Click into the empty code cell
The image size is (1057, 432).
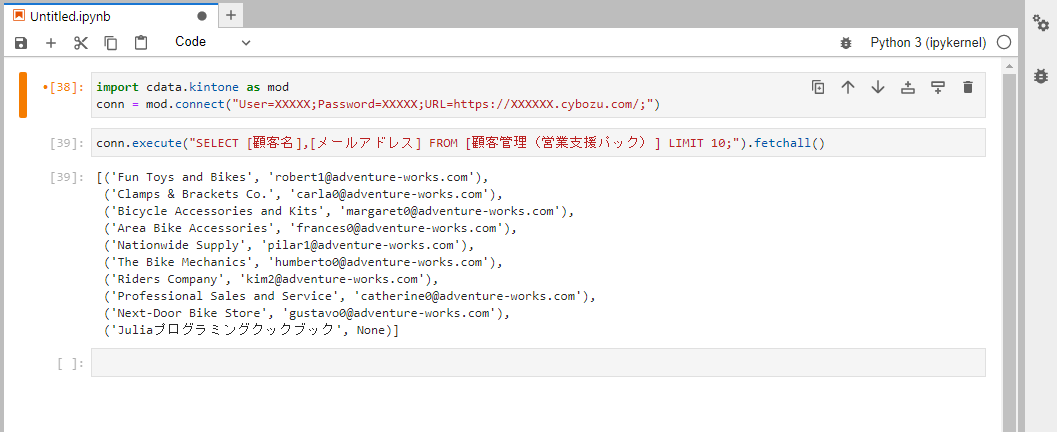(x=538, y=363)
